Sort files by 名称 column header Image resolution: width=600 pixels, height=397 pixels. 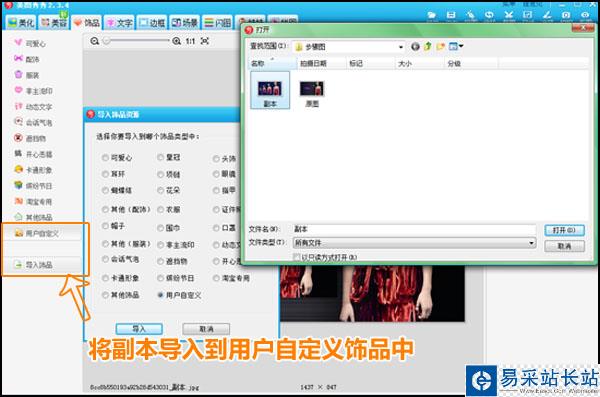click(x=272, y=64)
